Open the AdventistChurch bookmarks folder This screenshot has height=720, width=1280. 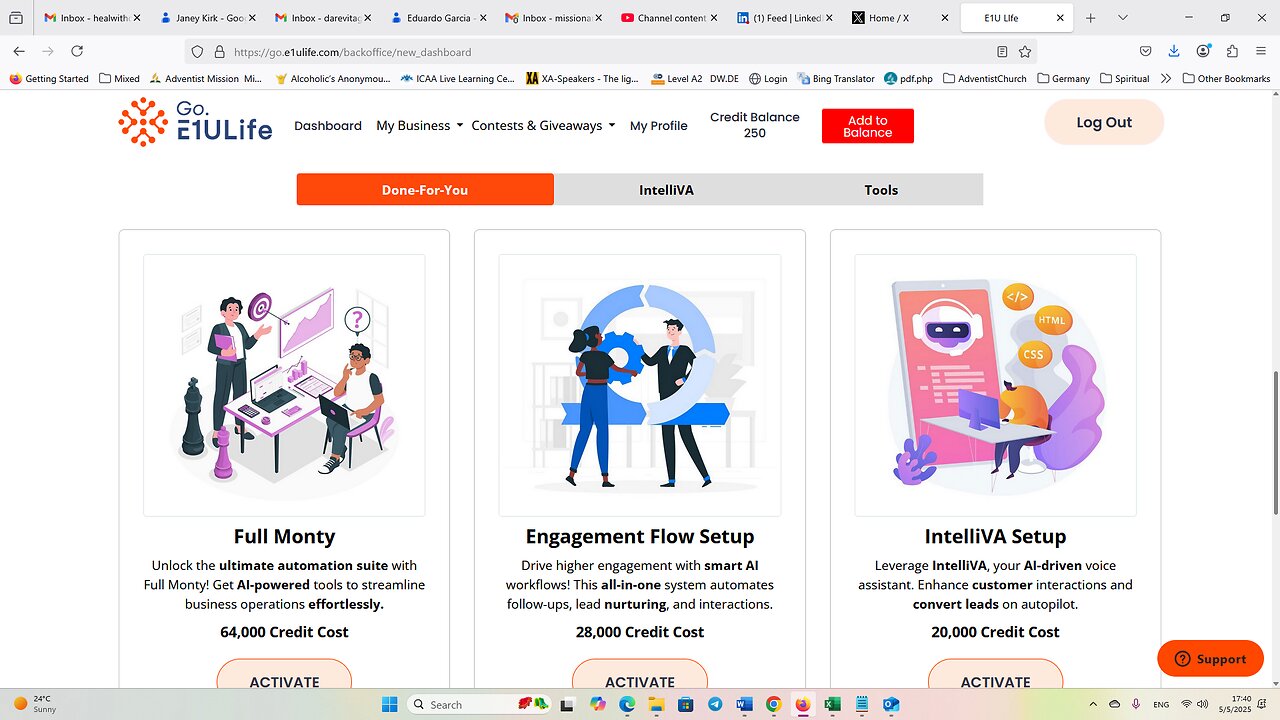[985, 78]
